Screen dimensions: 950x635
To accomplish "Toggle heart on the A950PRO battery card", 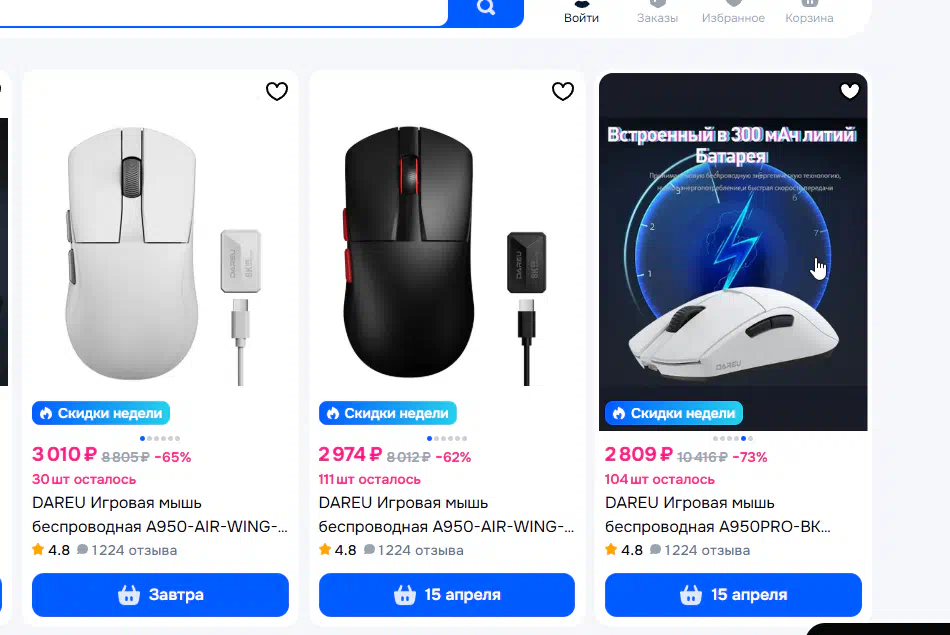I will point(849,92).
